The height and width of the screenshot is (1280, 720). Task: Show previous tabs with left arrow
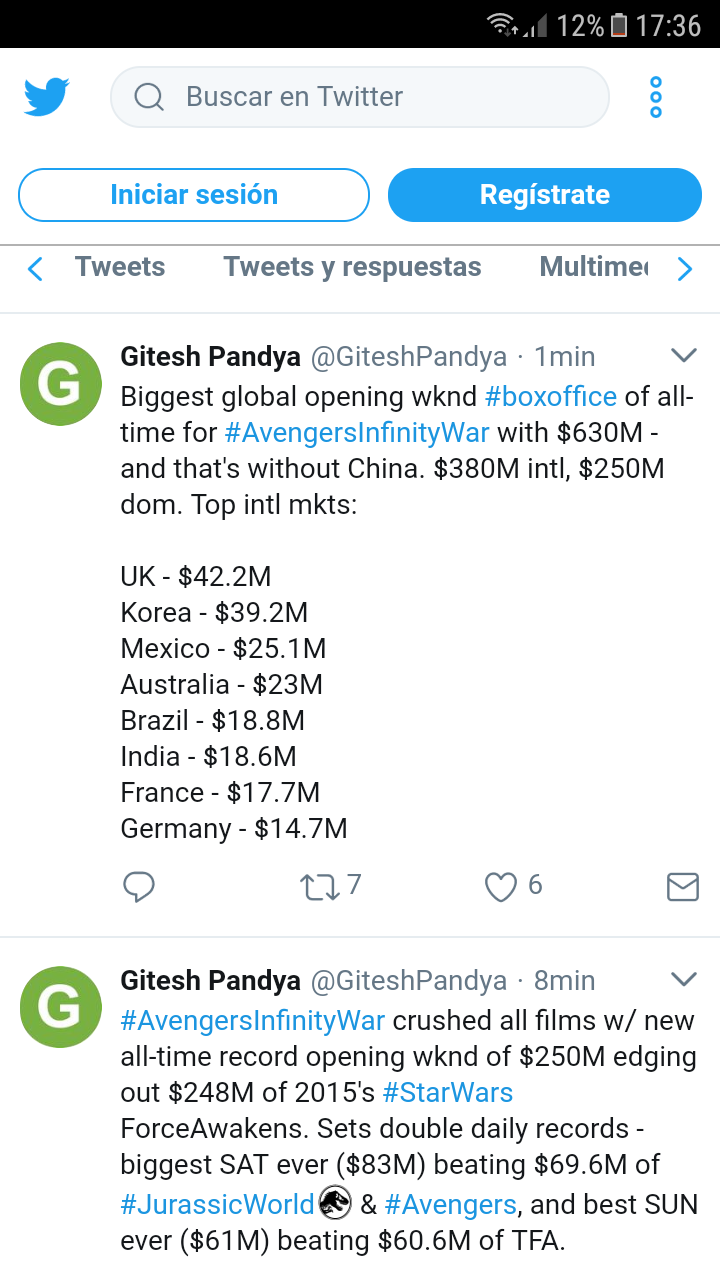tap(35, 269)
